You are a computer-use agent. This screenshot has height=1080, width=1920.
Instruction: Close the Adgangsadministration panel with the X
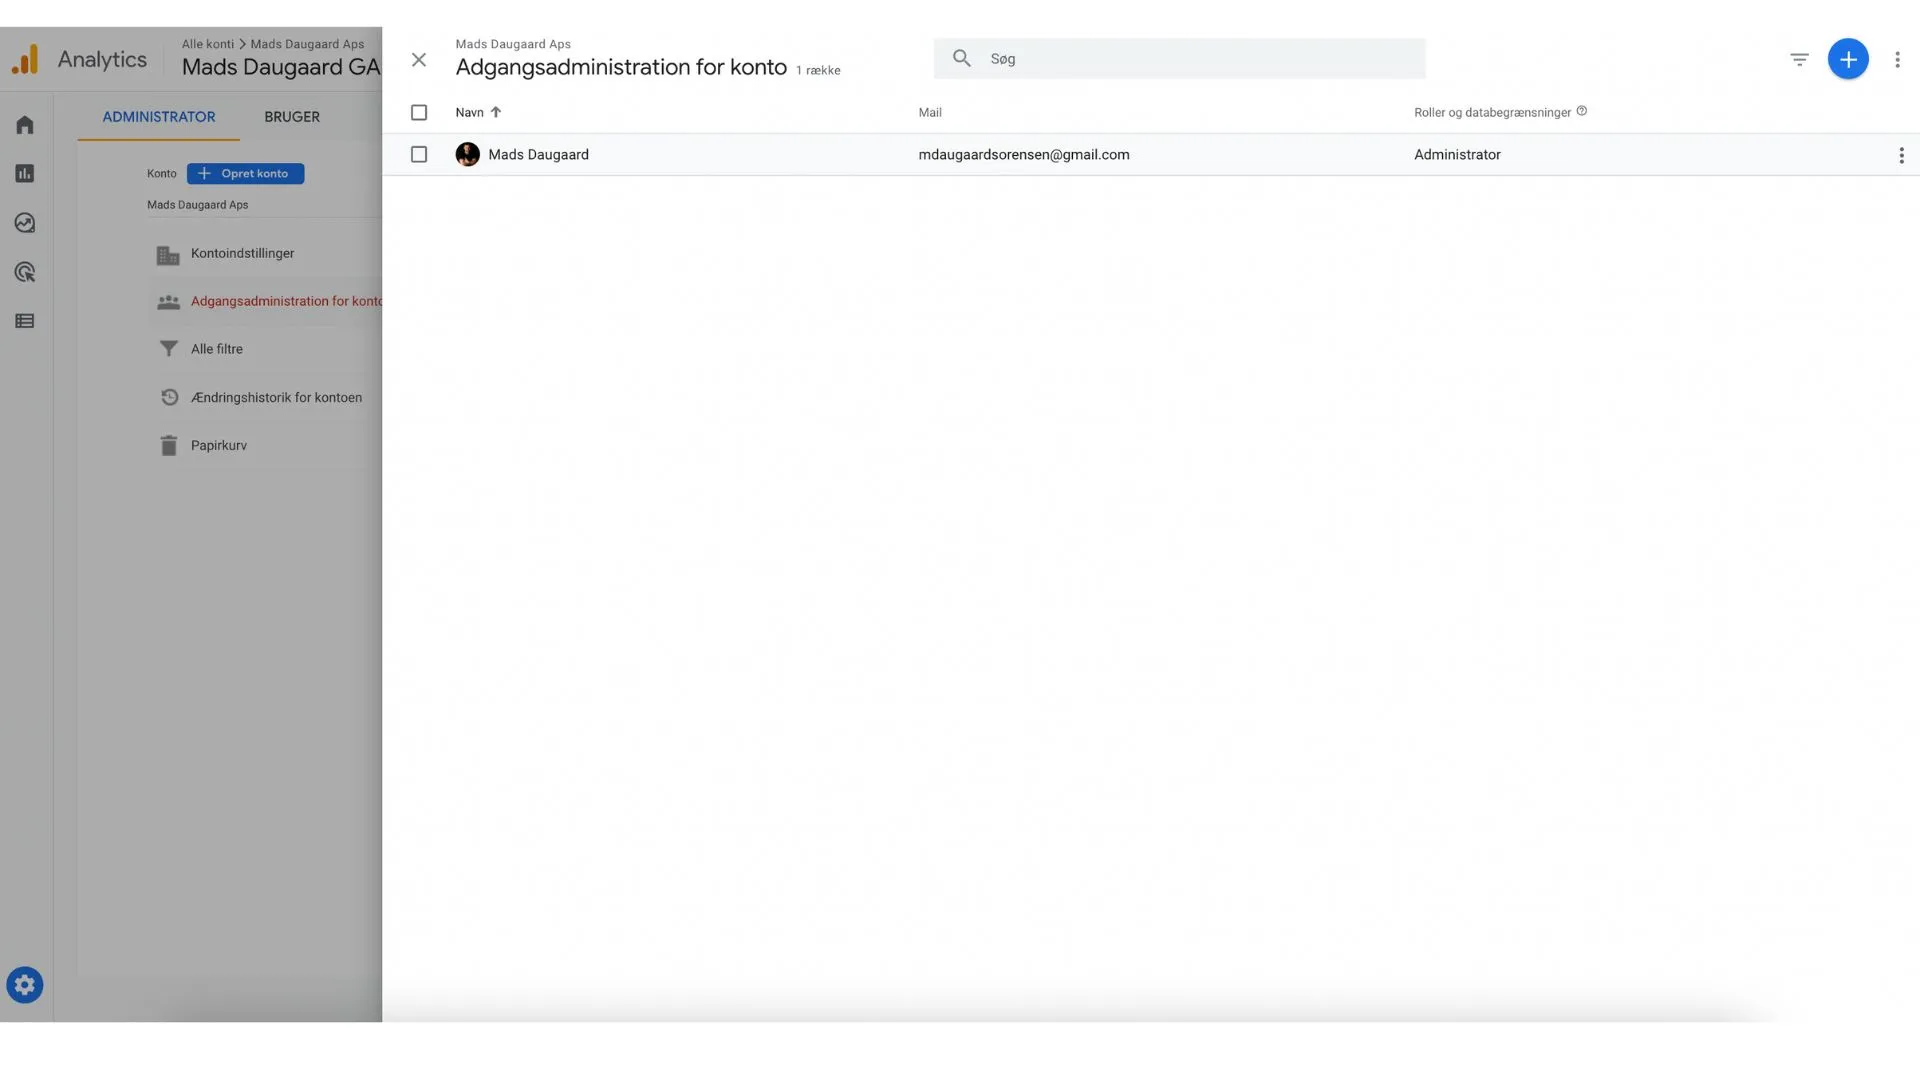[x=419, y=60]
